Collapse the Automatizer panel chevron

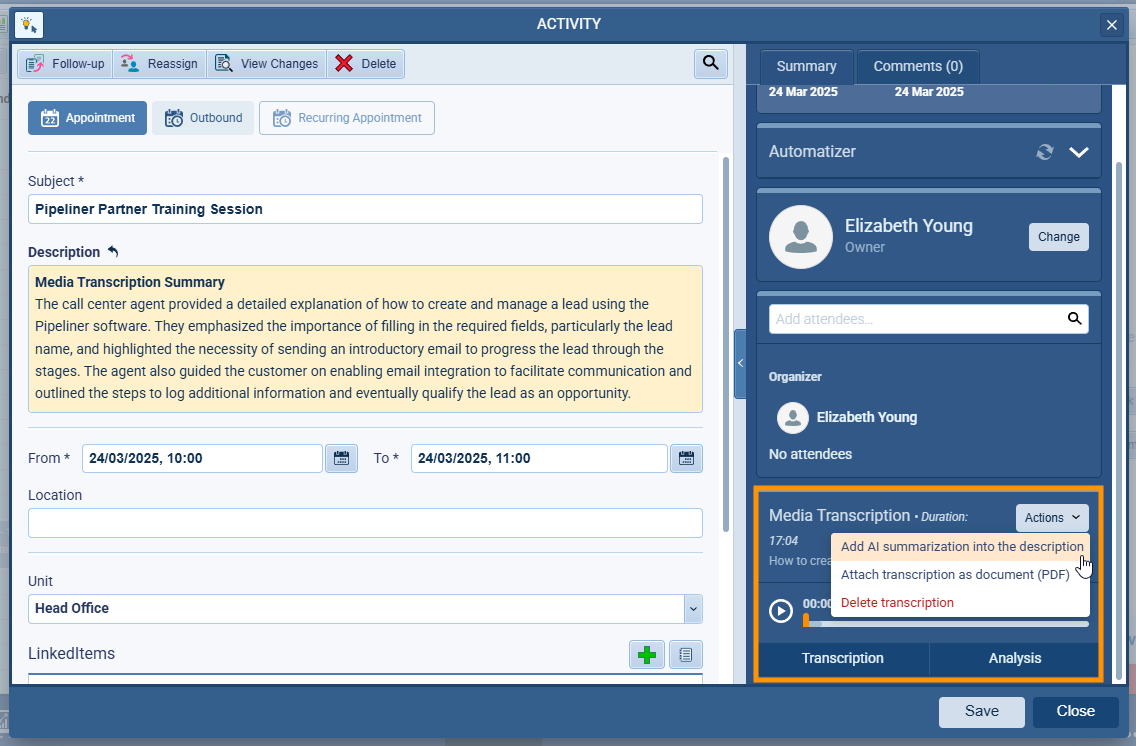coord(1078,152)
